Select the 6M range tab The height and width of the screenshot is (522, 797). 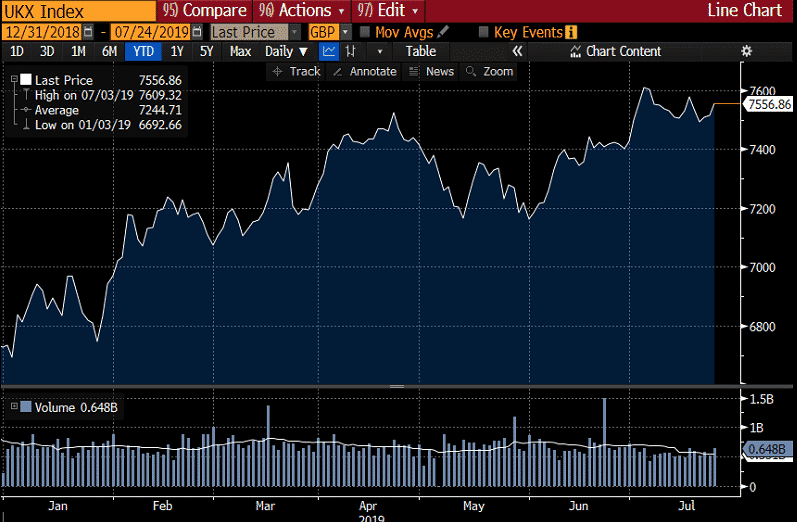[109, 51]
